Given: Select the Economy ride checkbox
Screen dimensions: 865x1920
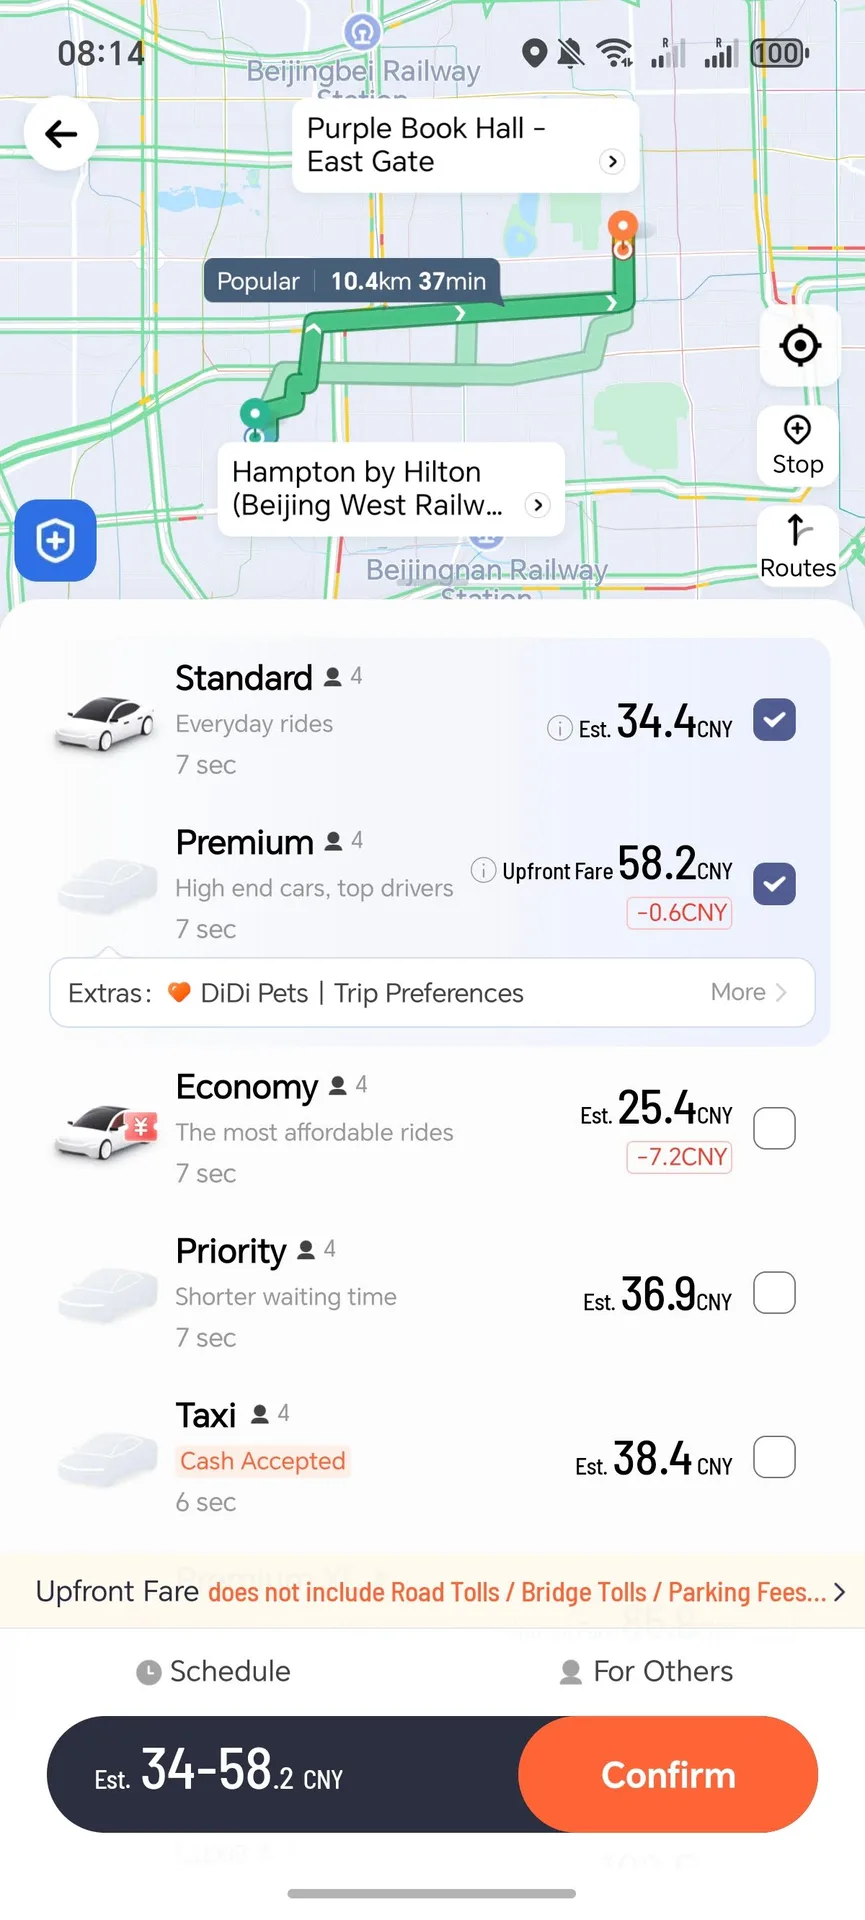Looking at the screenshot, I should (x=774, y=1129).
